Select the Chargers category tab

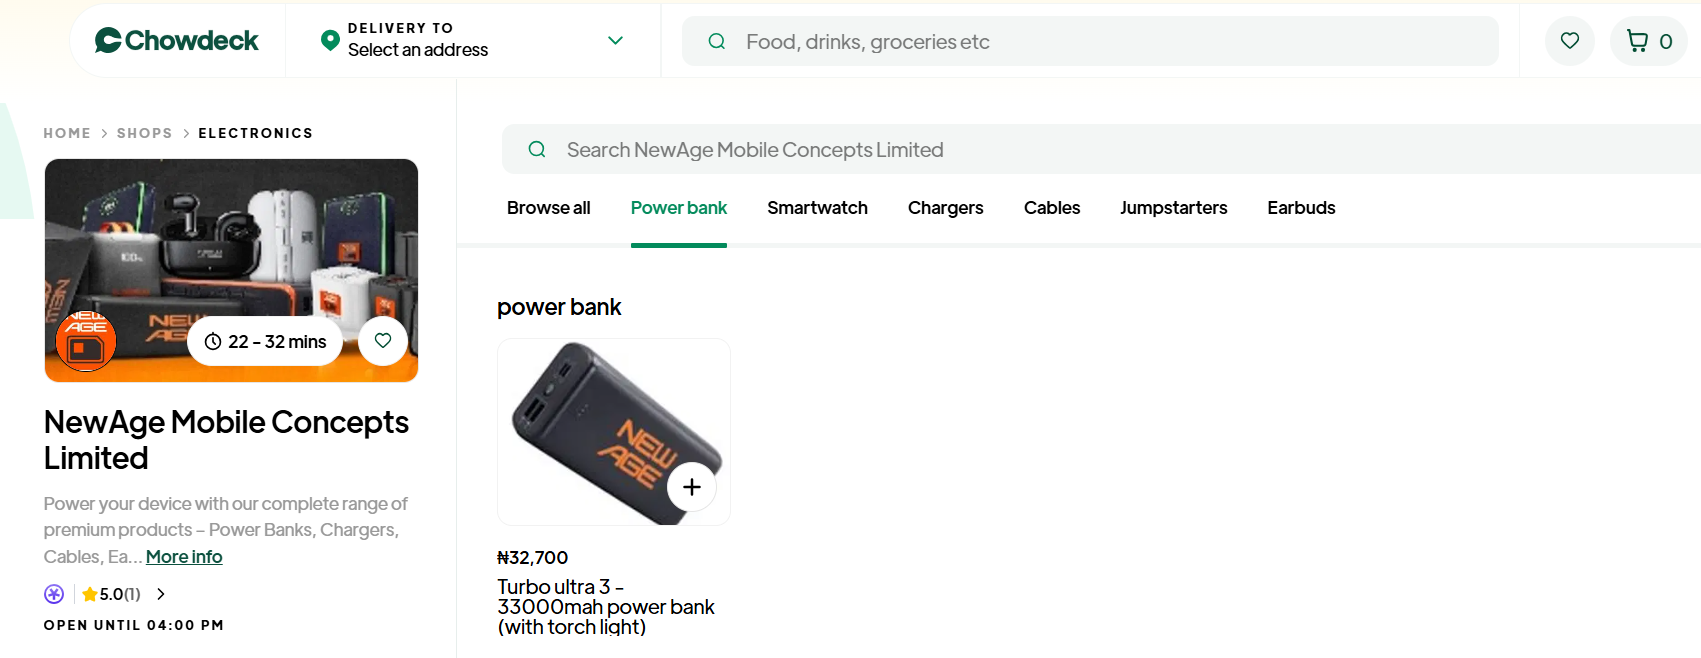click(x=945, y=208)
